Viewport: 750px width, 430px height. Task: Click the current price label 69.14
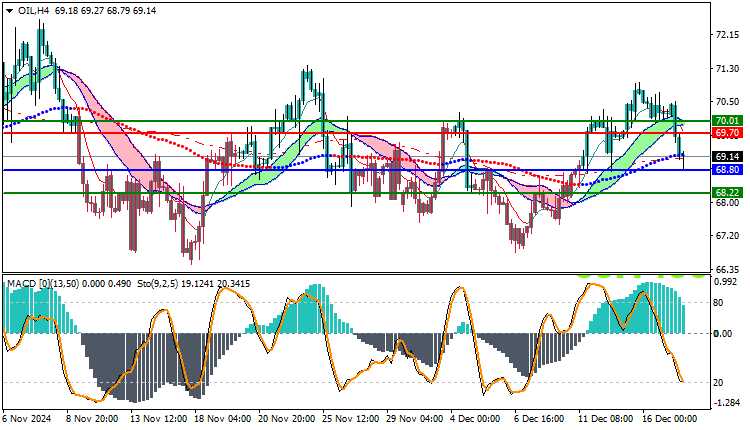[727, 156]
